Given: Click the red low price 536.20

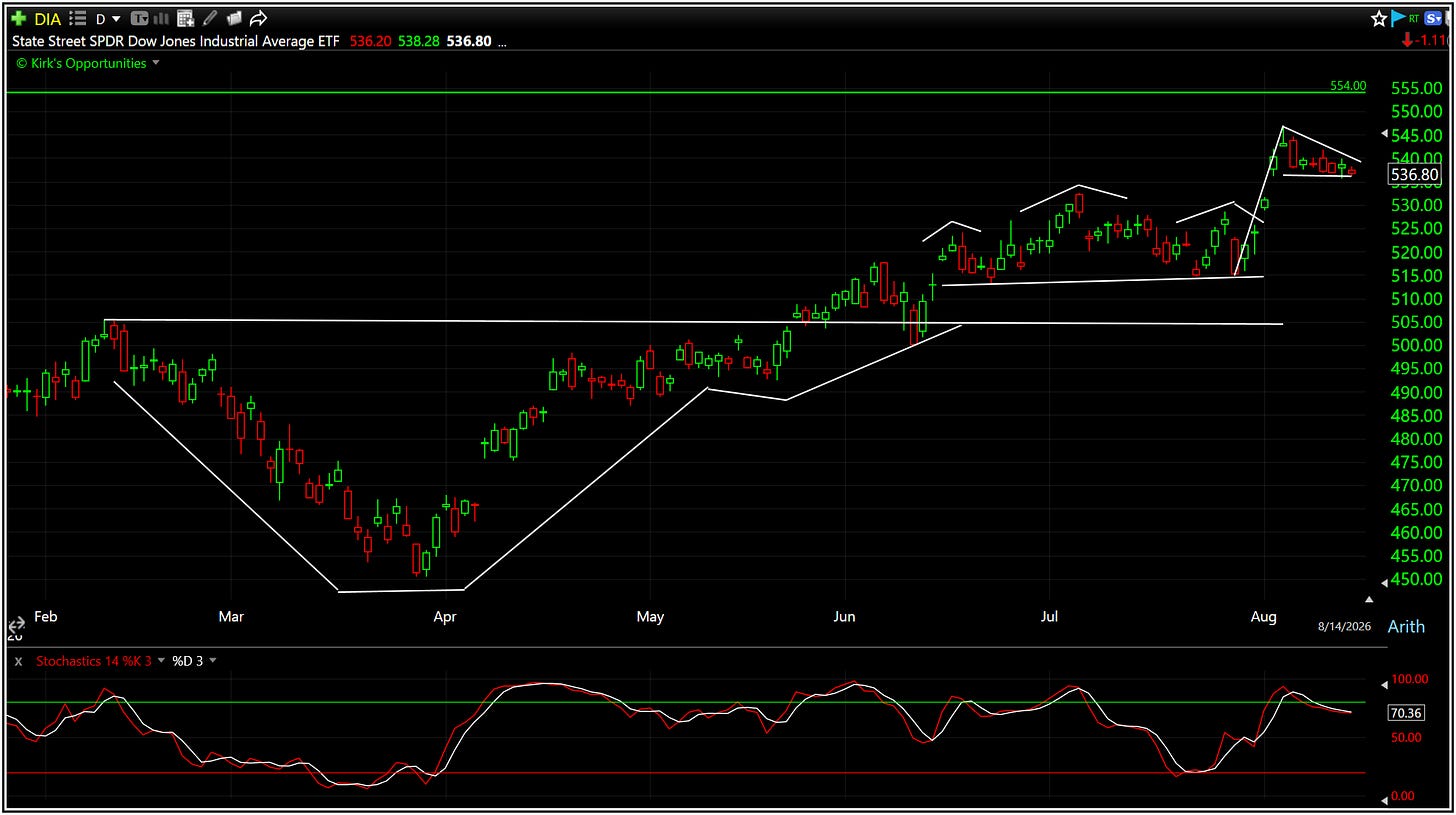Looking at the screenshot, I should click(369, 41).
